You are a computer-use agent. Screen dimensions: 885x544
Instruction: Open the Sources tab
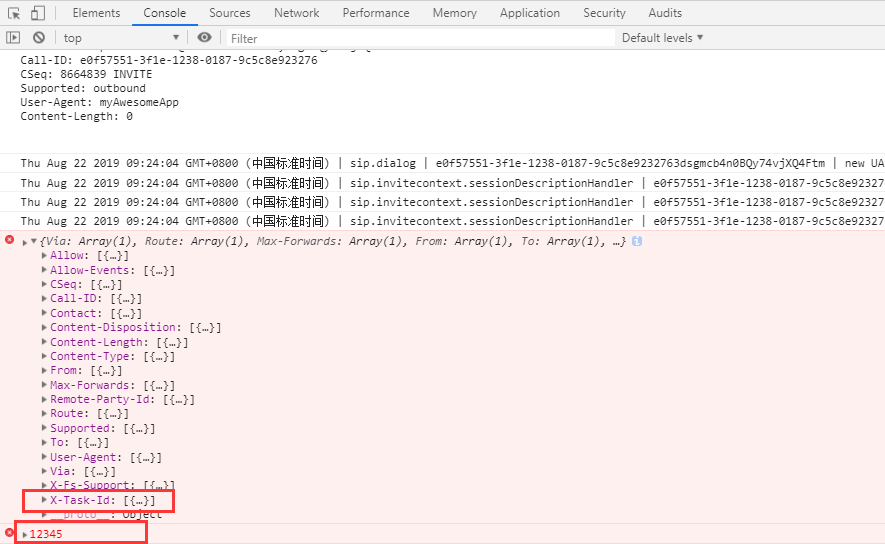[x=230, y=12]
